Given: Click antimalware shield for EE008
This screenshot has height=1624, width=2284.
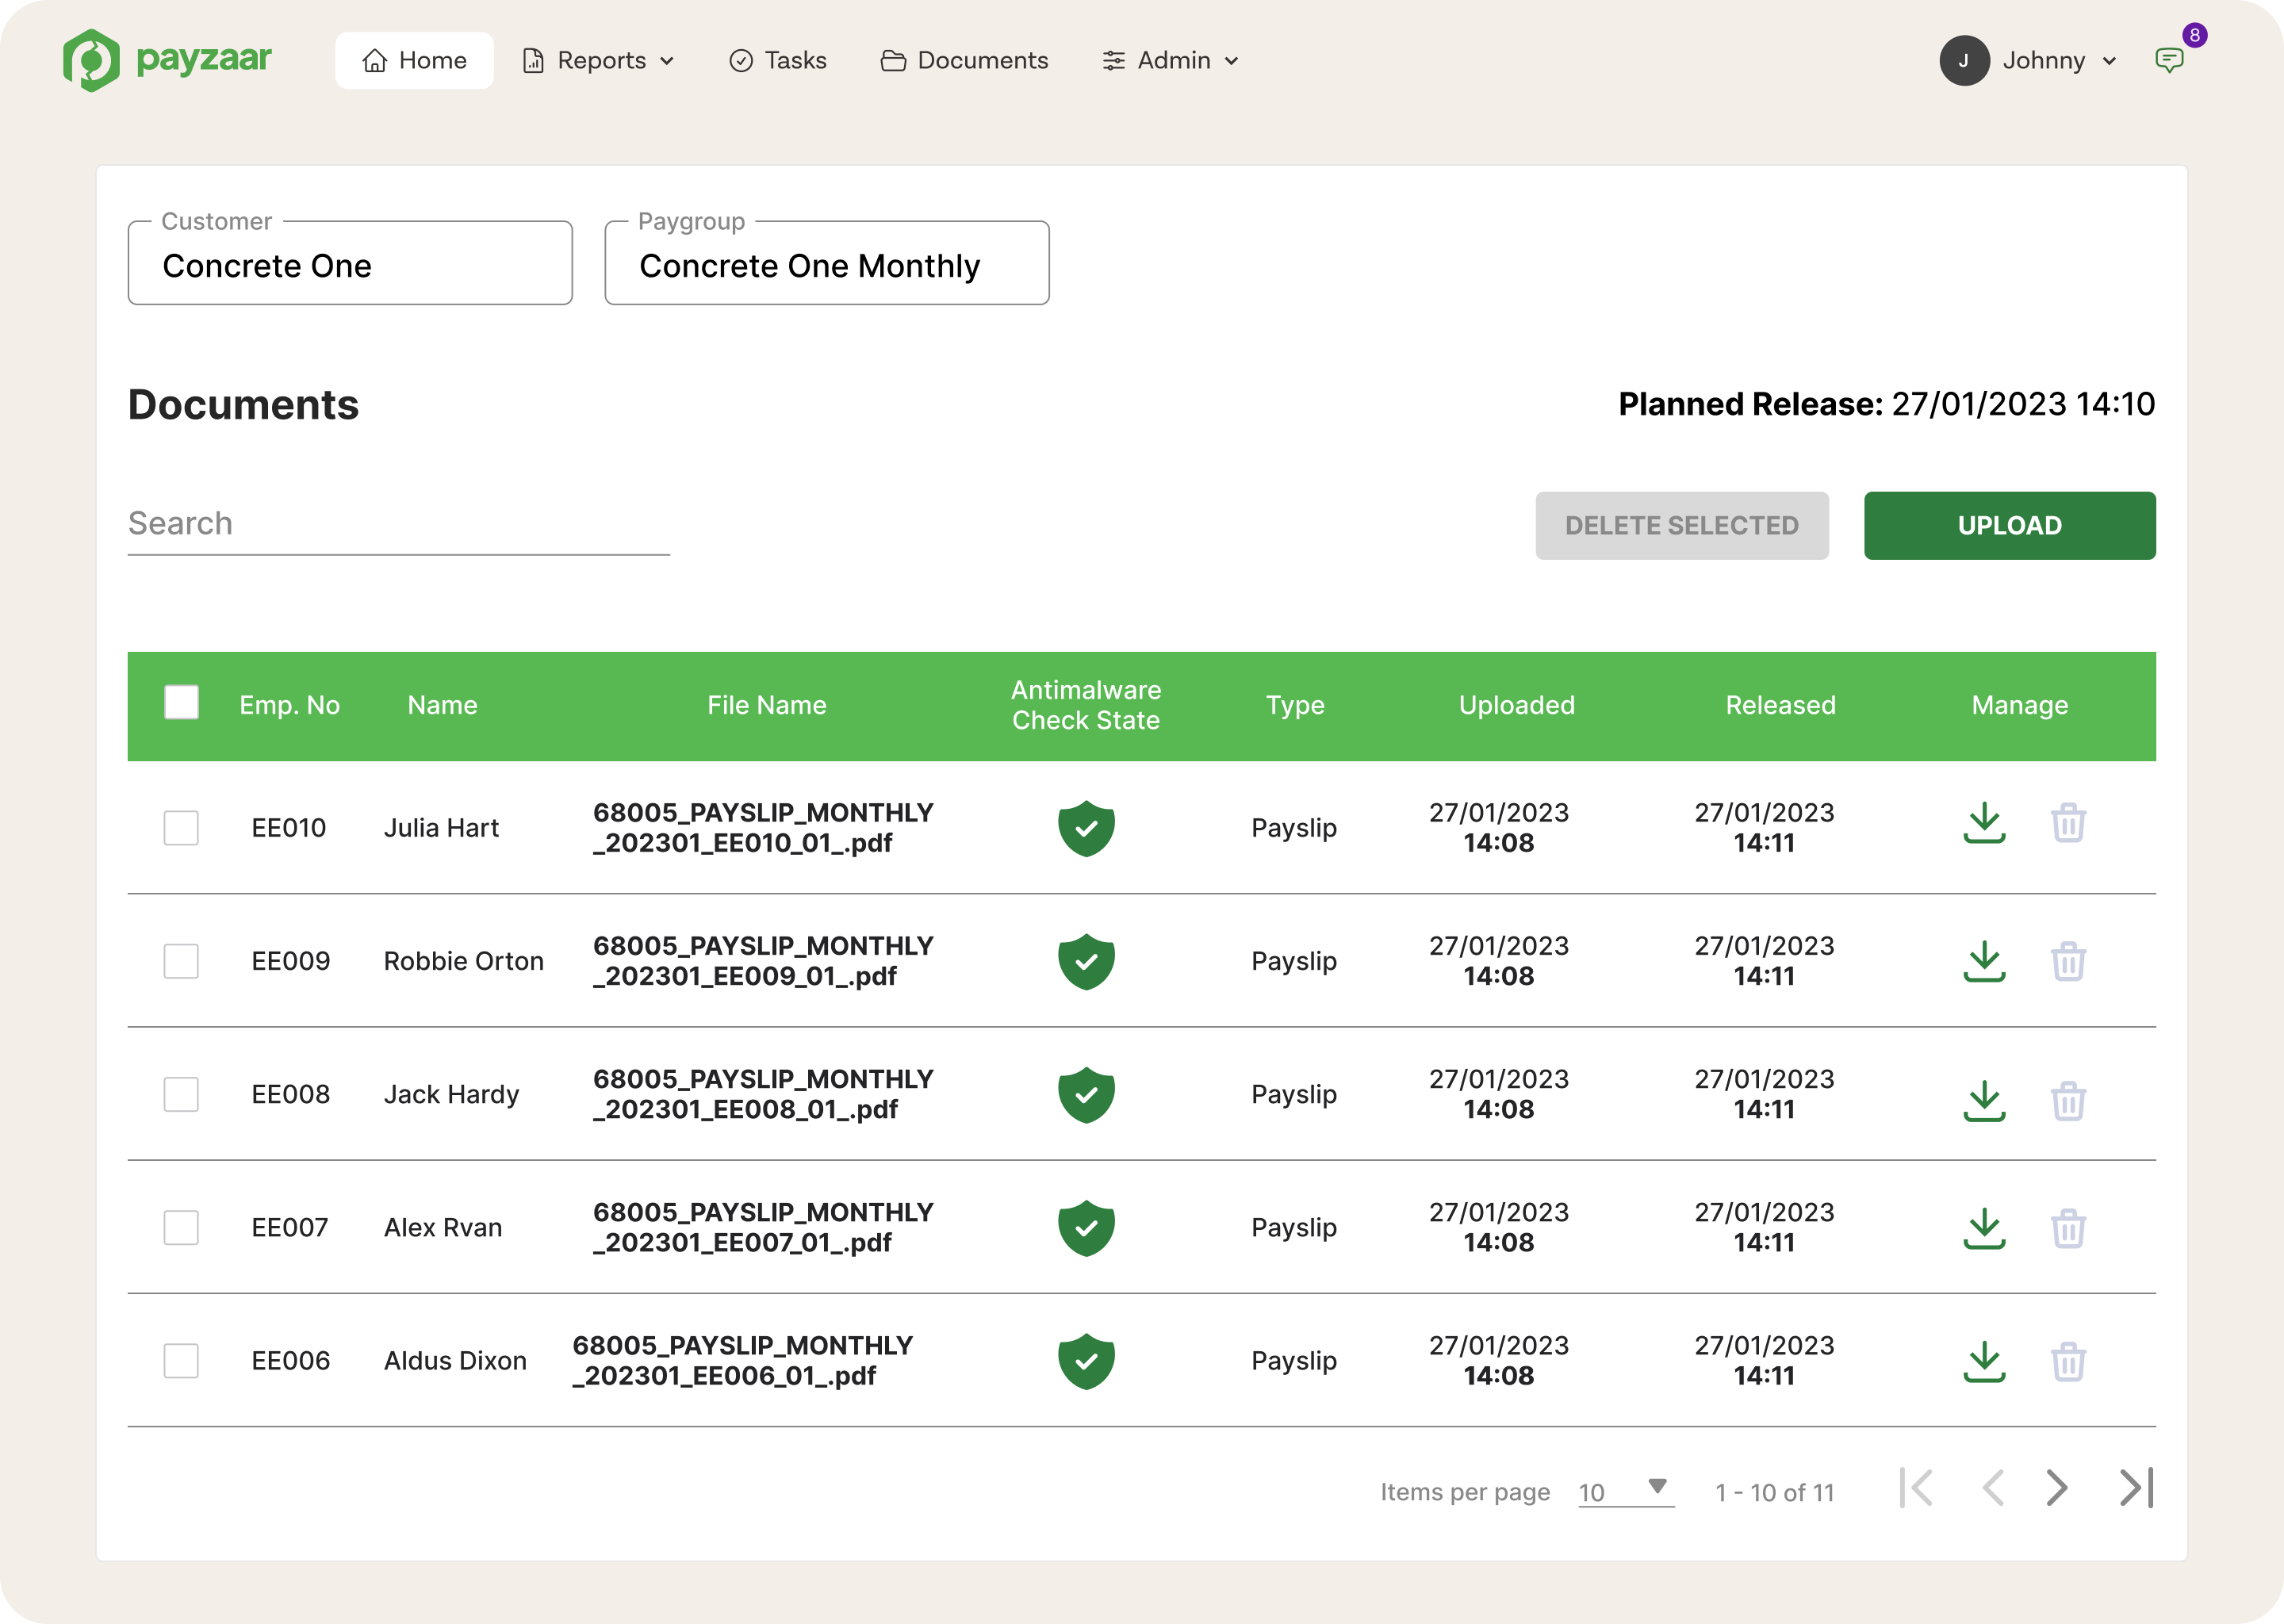Looking at the screenshot, I should (1086, 1094).
